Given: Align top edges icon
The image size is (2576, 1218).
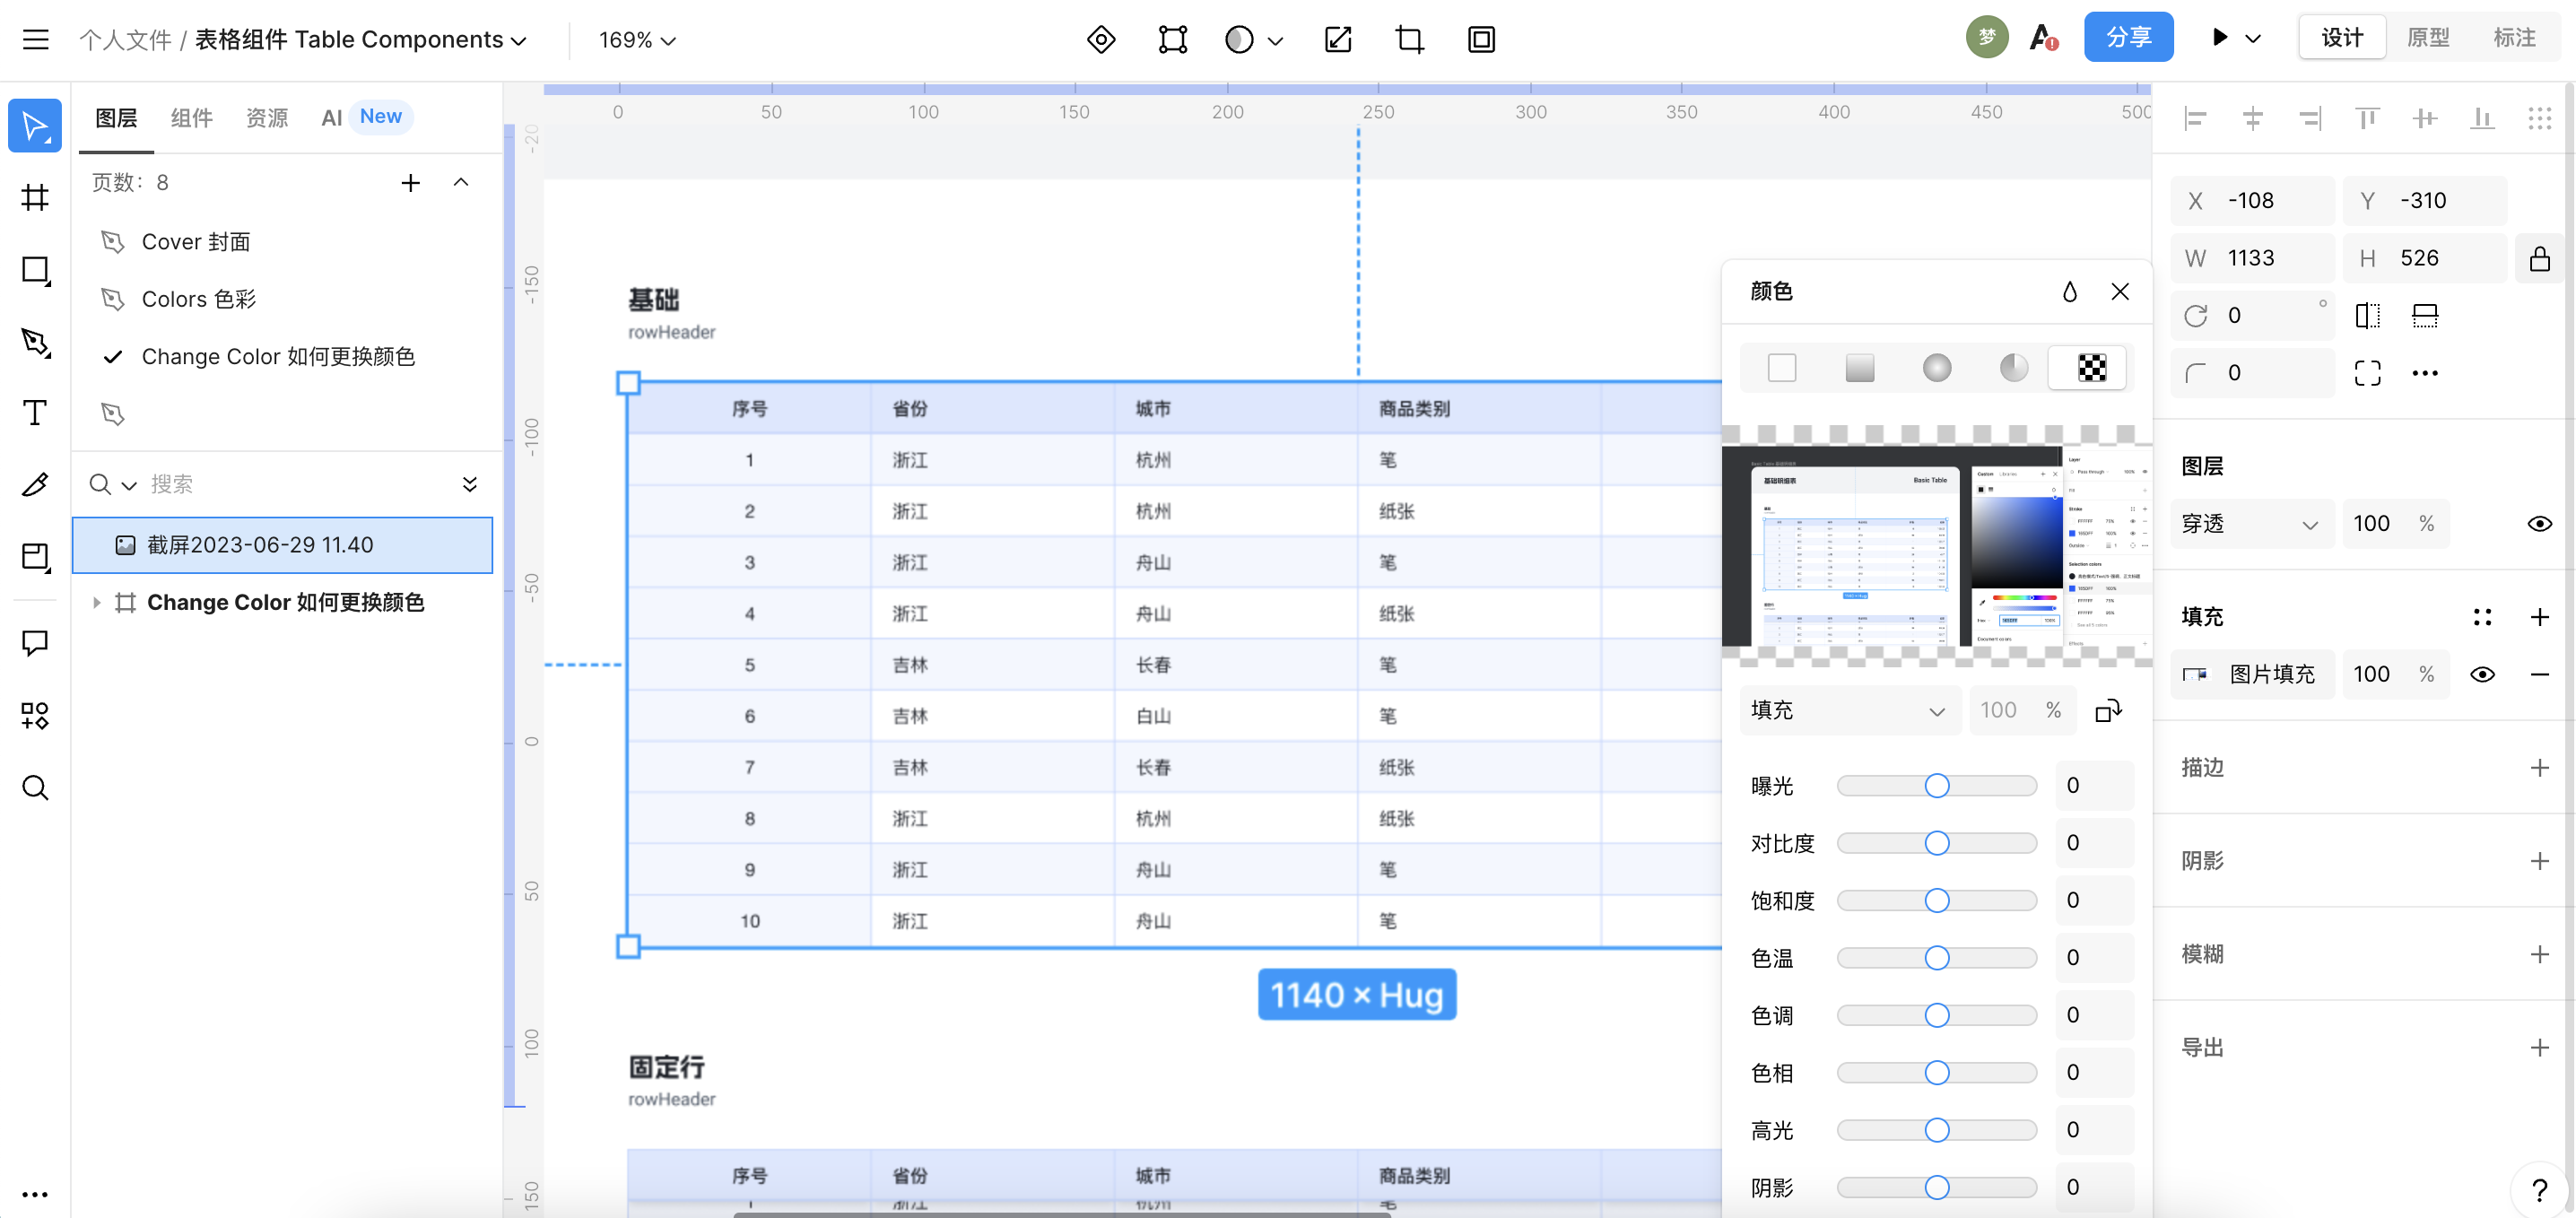Looking at the screenshot, I should pyautogui.click(x=2367, y=120).
